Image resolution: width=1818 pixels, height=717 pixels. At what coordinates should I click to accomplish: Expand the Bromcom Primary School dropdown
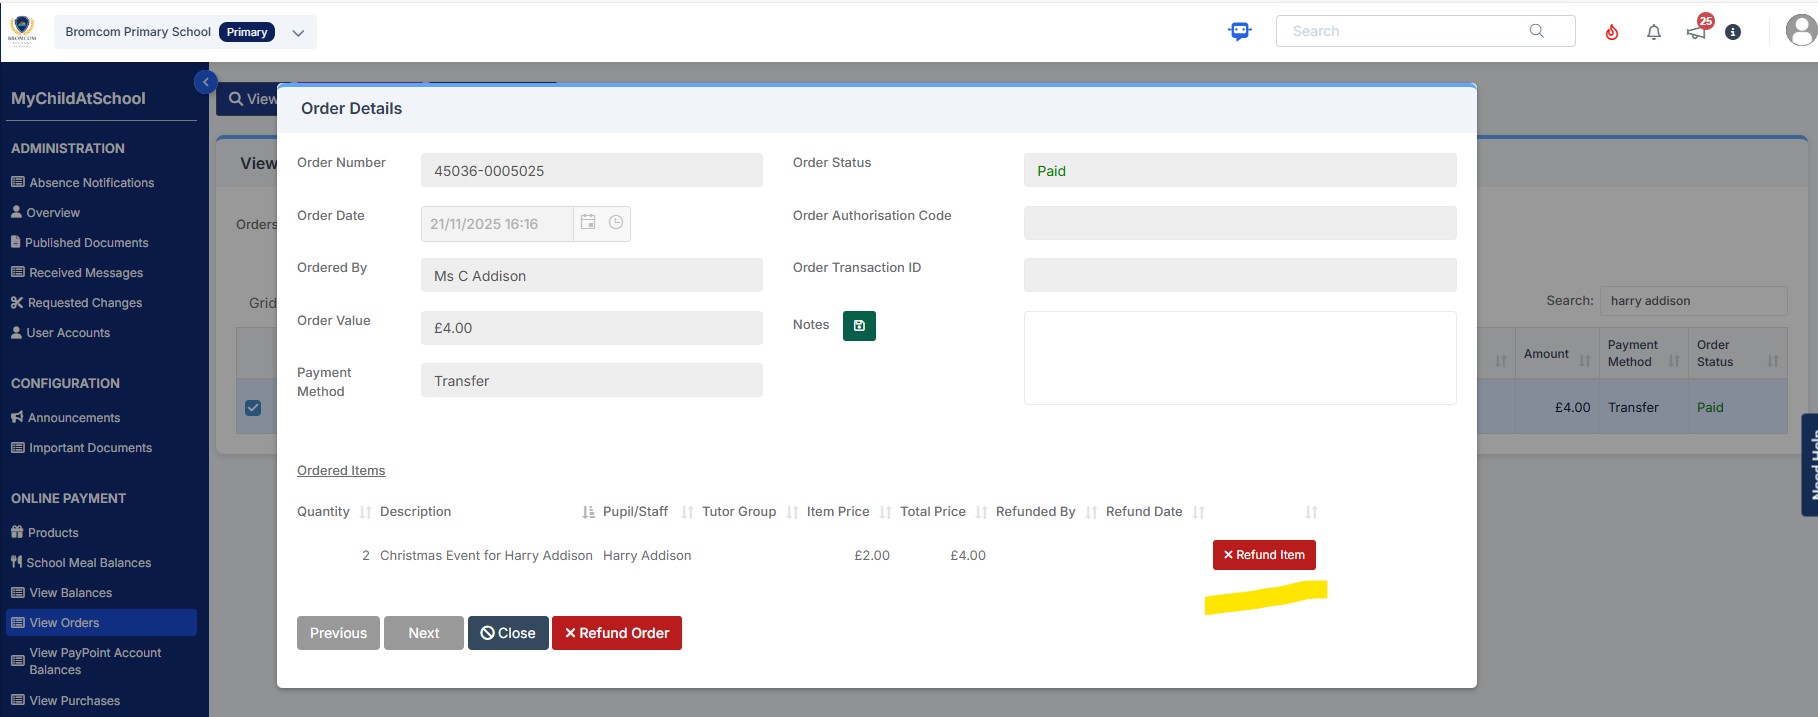298,32
